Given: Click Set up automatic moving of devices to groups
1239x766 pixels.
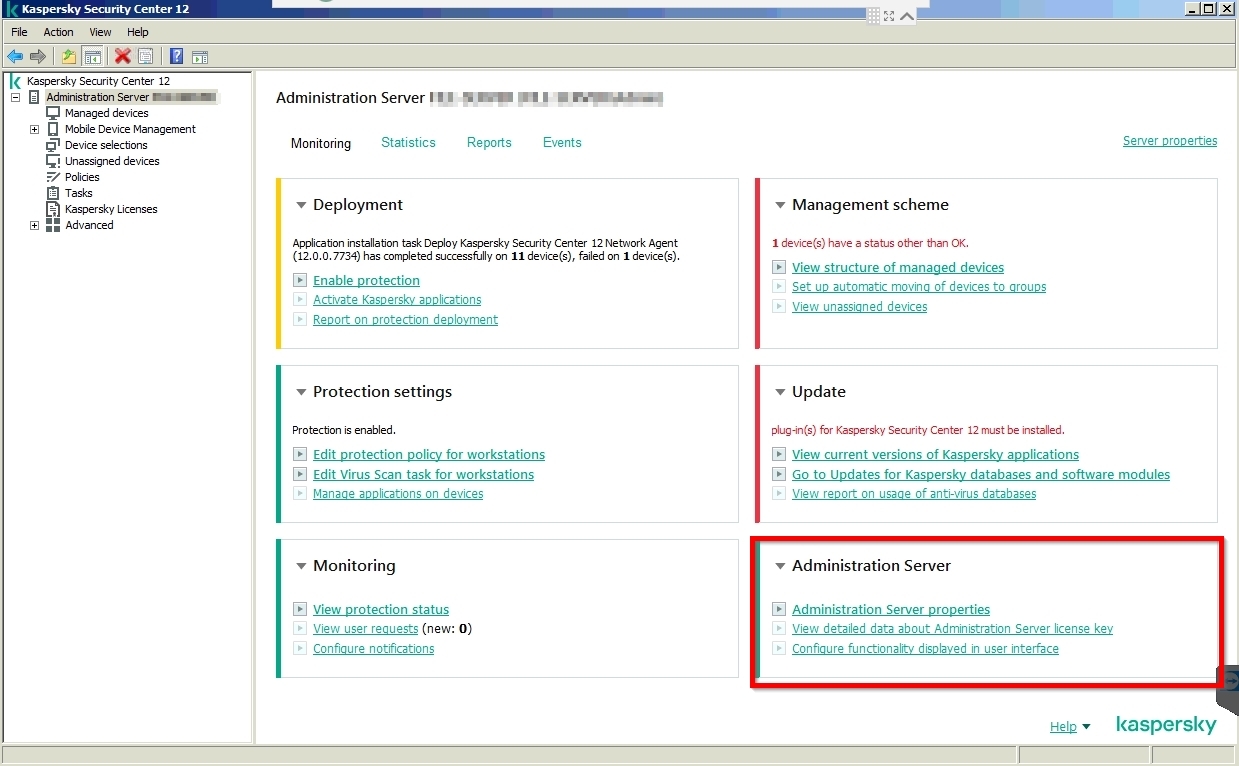Looking at the screenshot, I should coord(919,287).
